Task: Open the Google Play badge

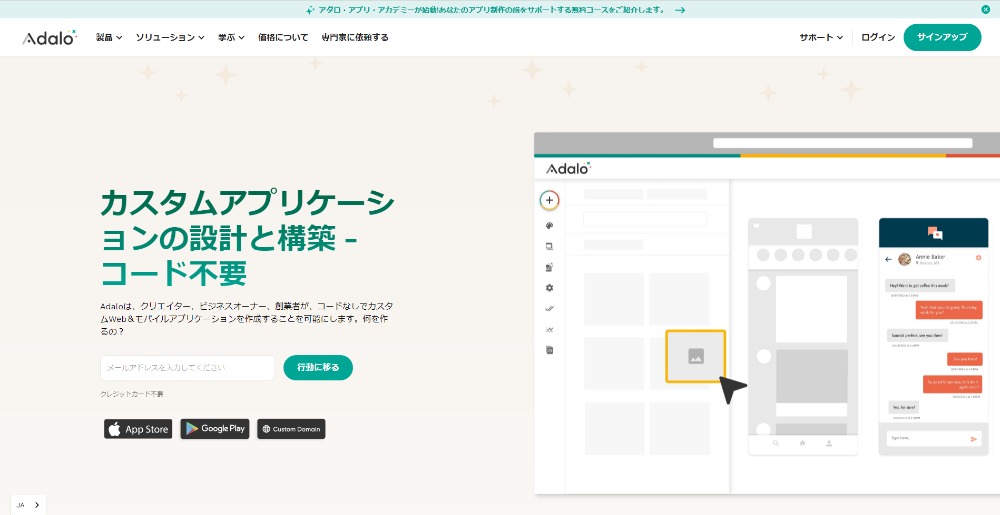Action: point(215,429)
